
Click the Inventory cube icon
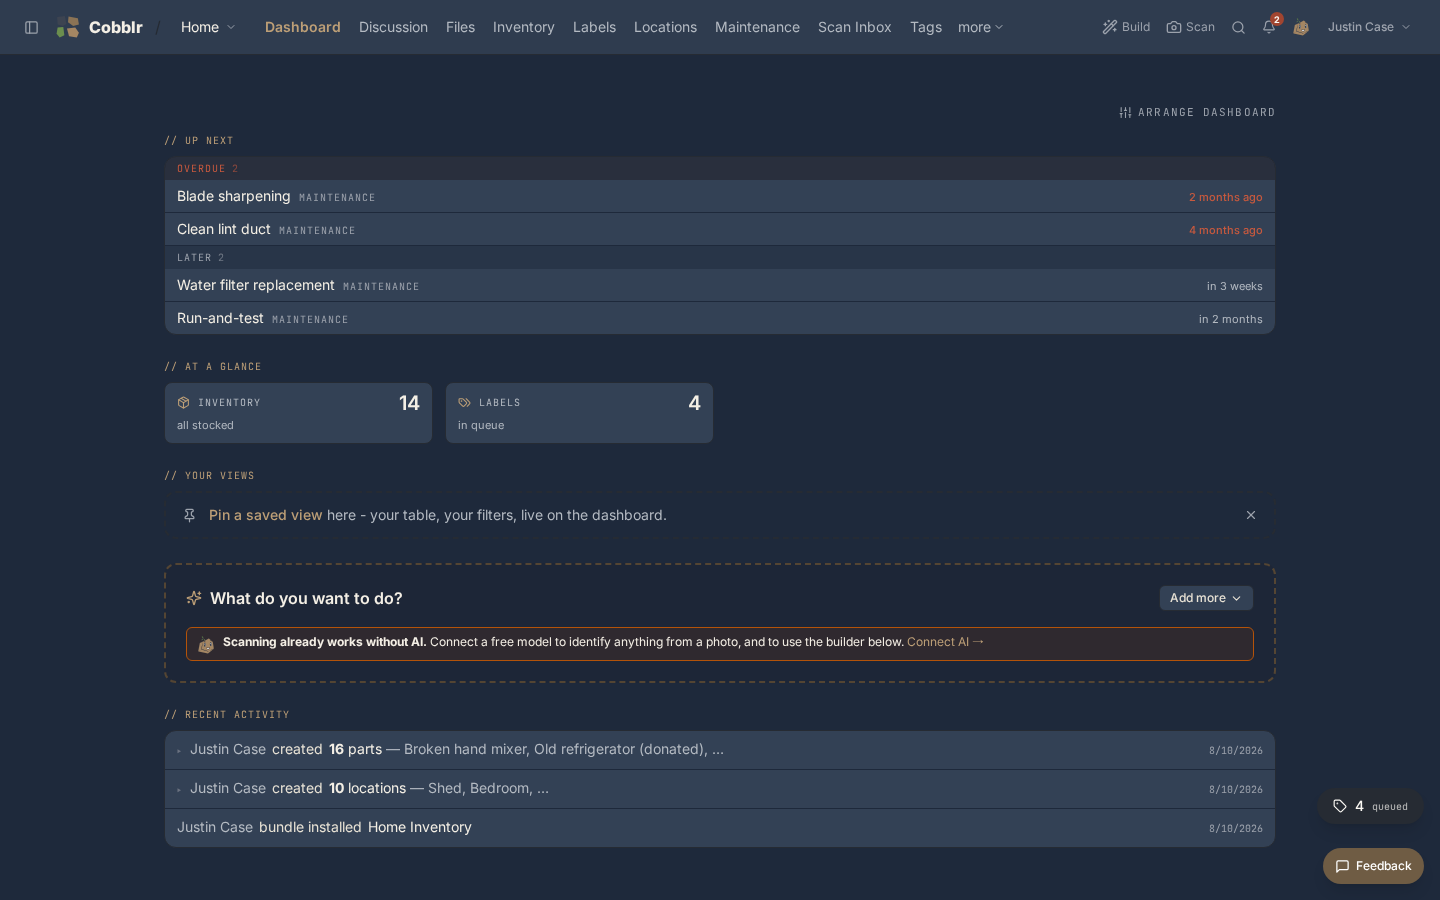coord(183,402)
